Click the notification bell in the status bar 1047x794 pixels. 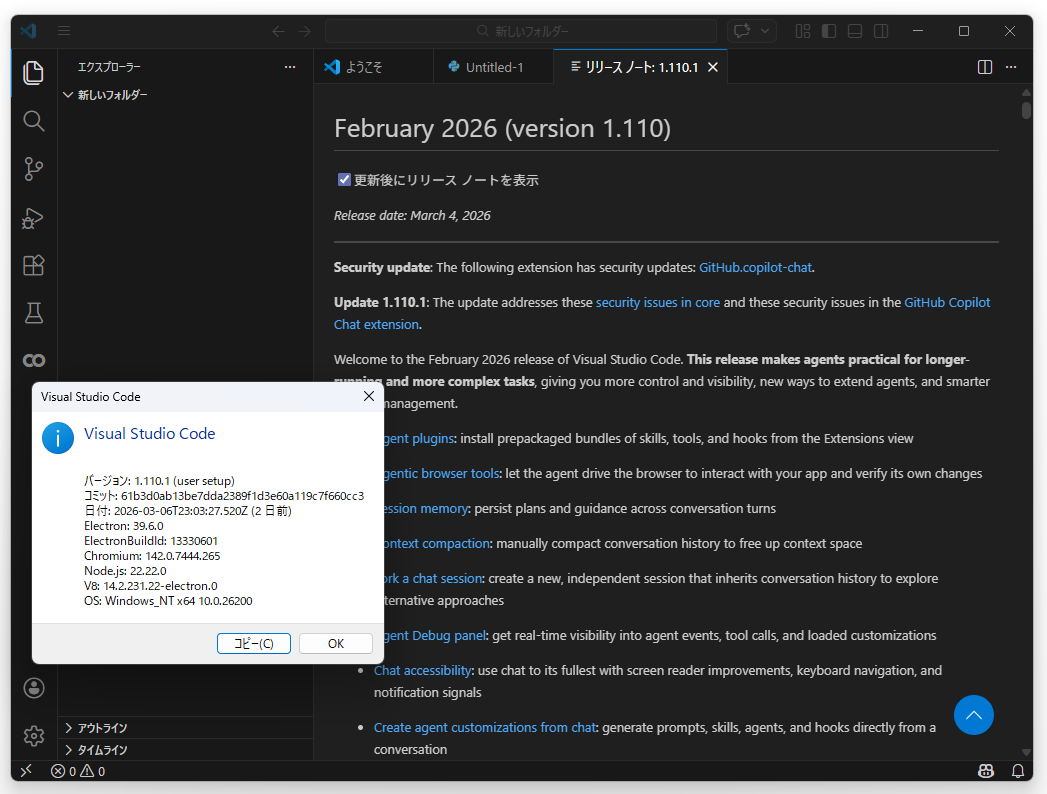pyautogui.click(x=1017, y=771)
